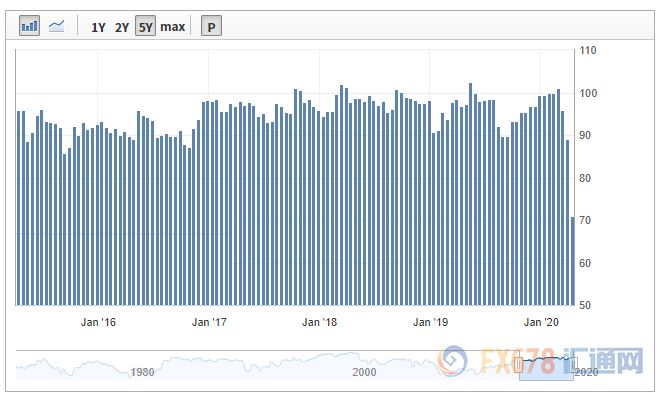Click the Jan '18 axis label
Image resolution: width=661 pixels, height=397 pixels.
(320, 322)
